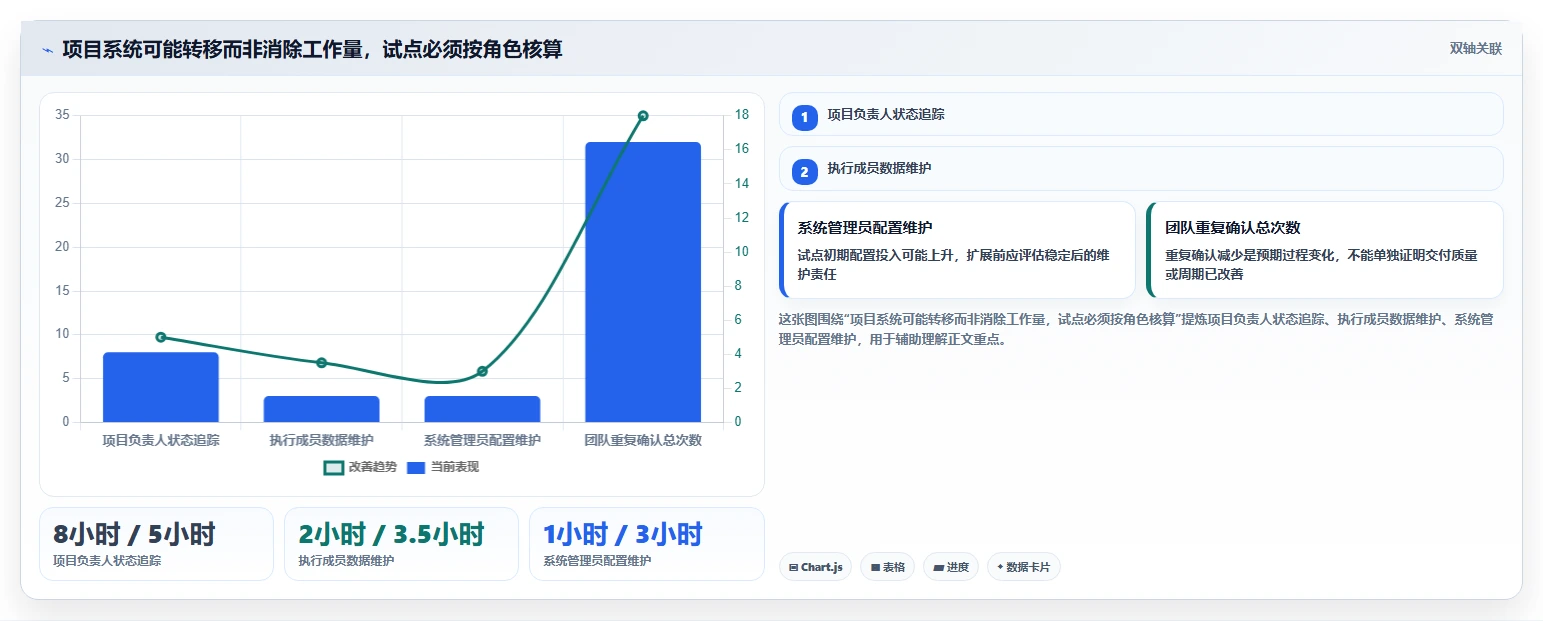The height and width of the screenshot is (621, 1543).
Task: Select the 进度 tag
Action: click(x=951, y=567)
